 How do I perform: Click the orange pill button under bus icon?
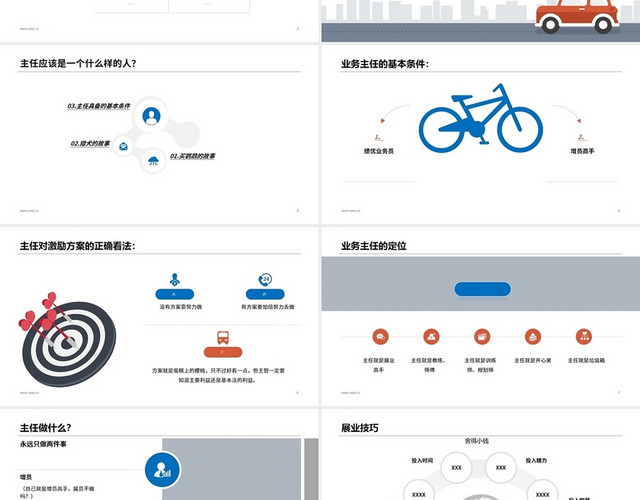pyautogui.click(x=223, y=352)
